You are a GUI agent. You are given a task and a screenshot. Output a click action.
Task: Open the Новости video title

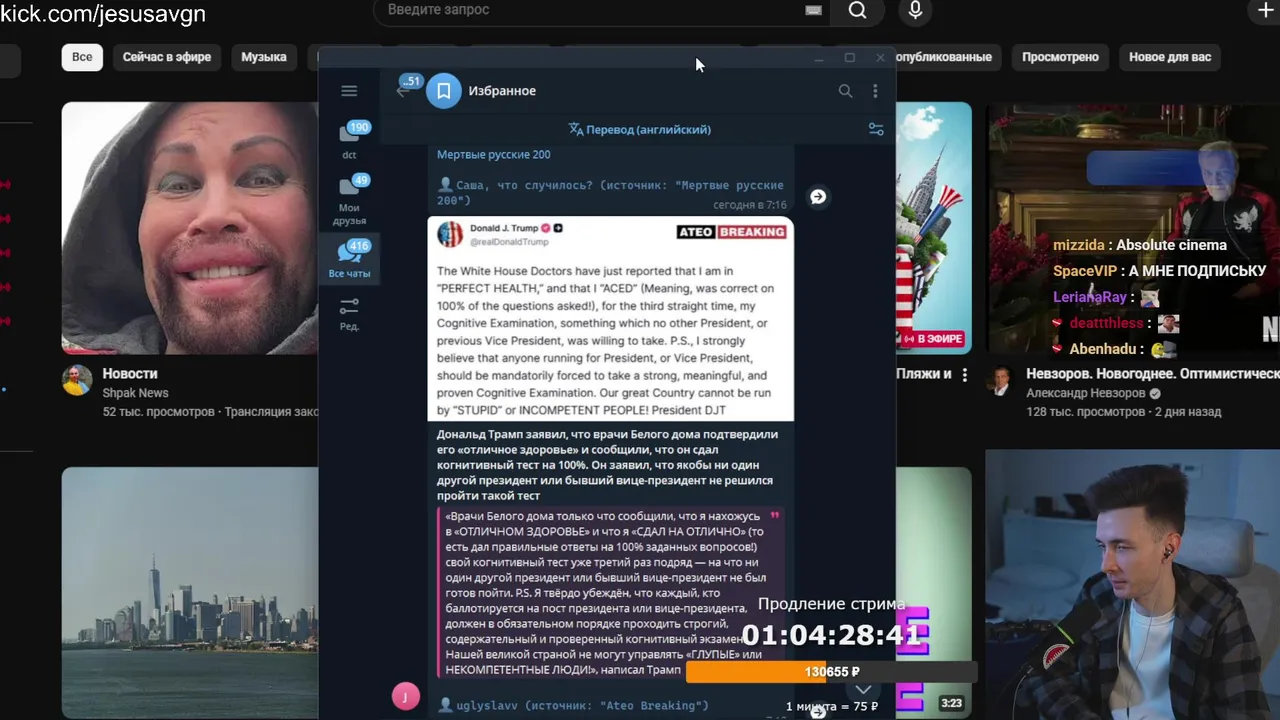130,373
